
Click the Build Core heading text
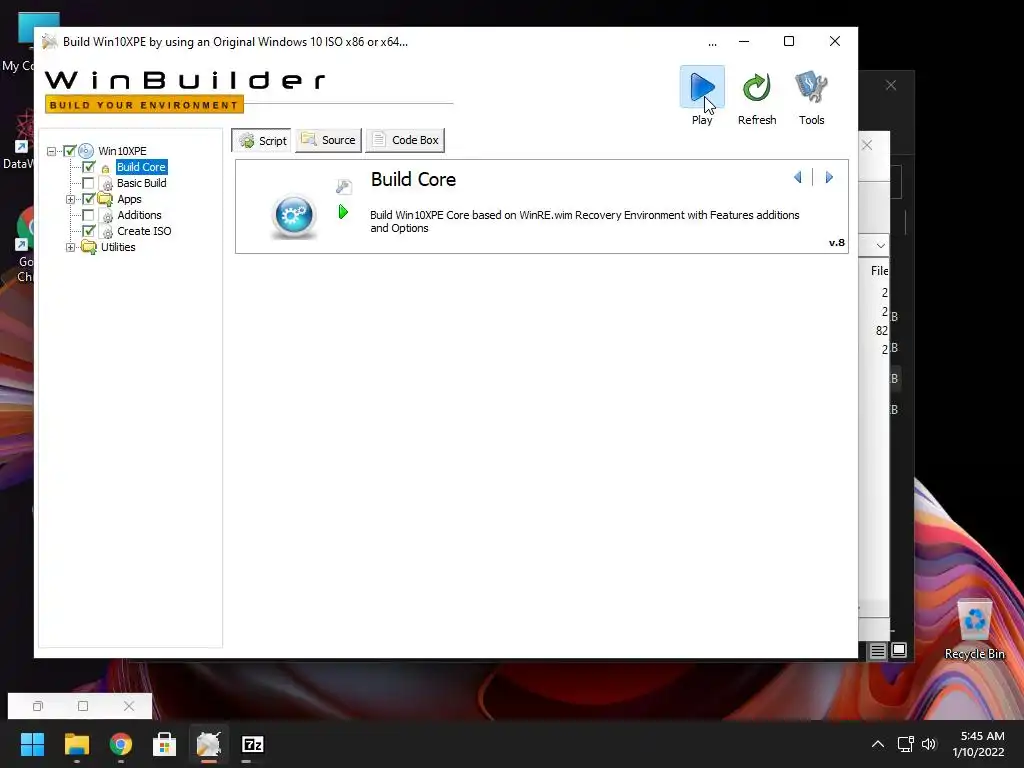[x=413, y=180]
